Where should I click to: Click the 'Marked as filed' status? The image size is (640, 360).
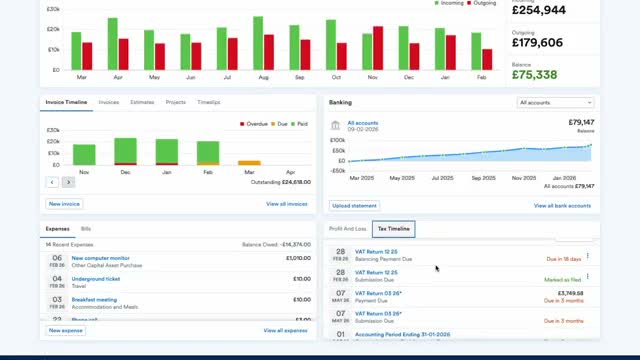(562, 280)
